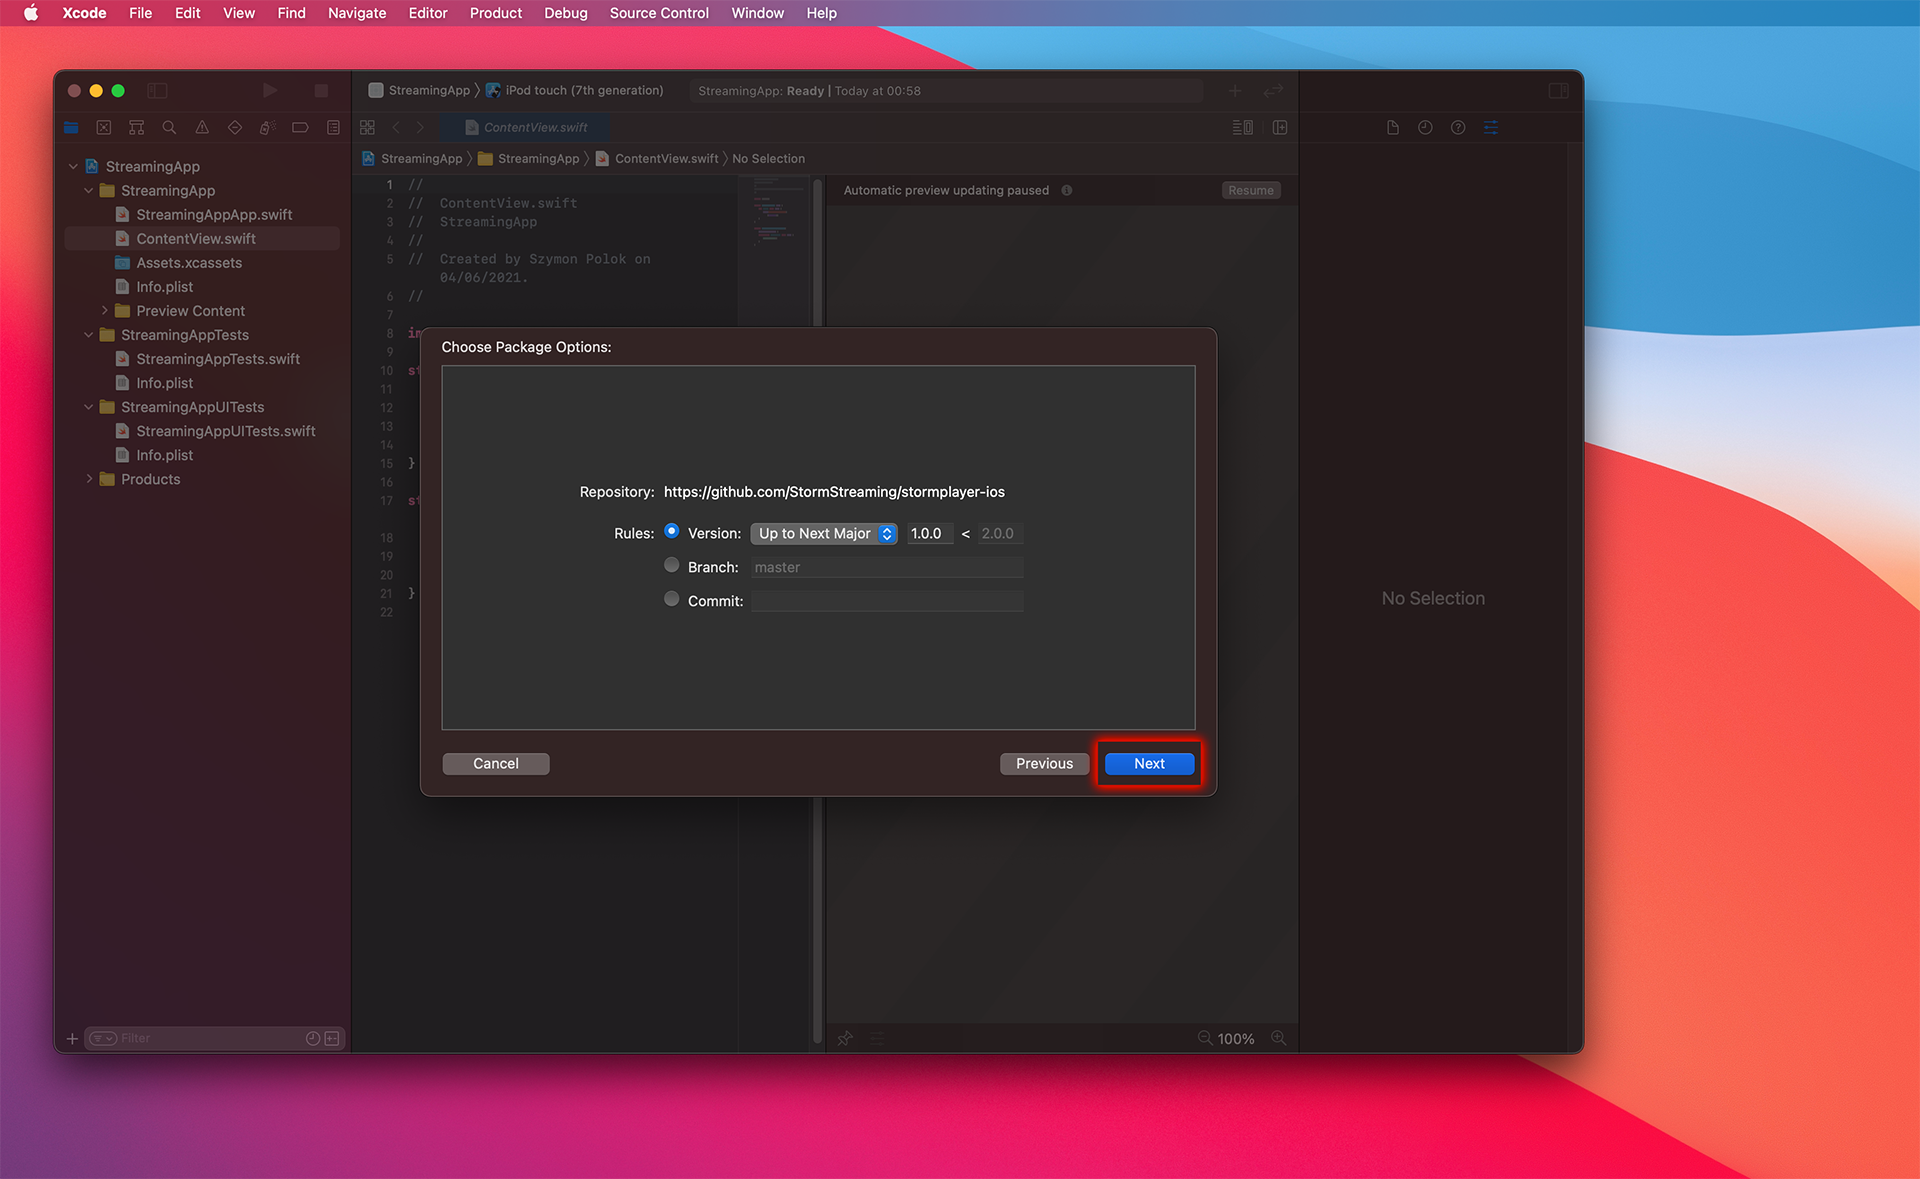Expand the Products folder

[89, 478]
